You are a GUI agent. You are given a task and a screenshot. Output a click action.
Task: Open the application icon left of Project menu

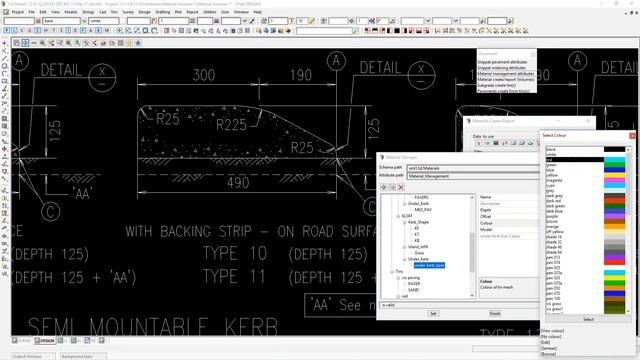point(6,12)
